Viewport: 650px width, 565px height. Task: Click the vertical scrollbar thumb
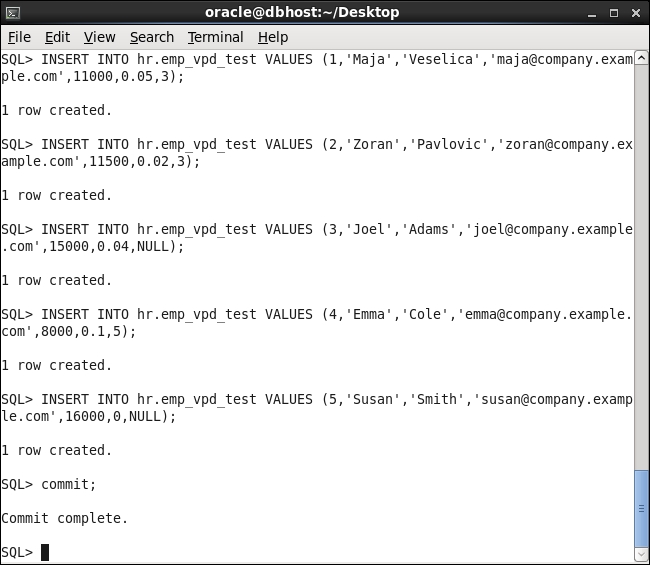click(x=641, y=509)
